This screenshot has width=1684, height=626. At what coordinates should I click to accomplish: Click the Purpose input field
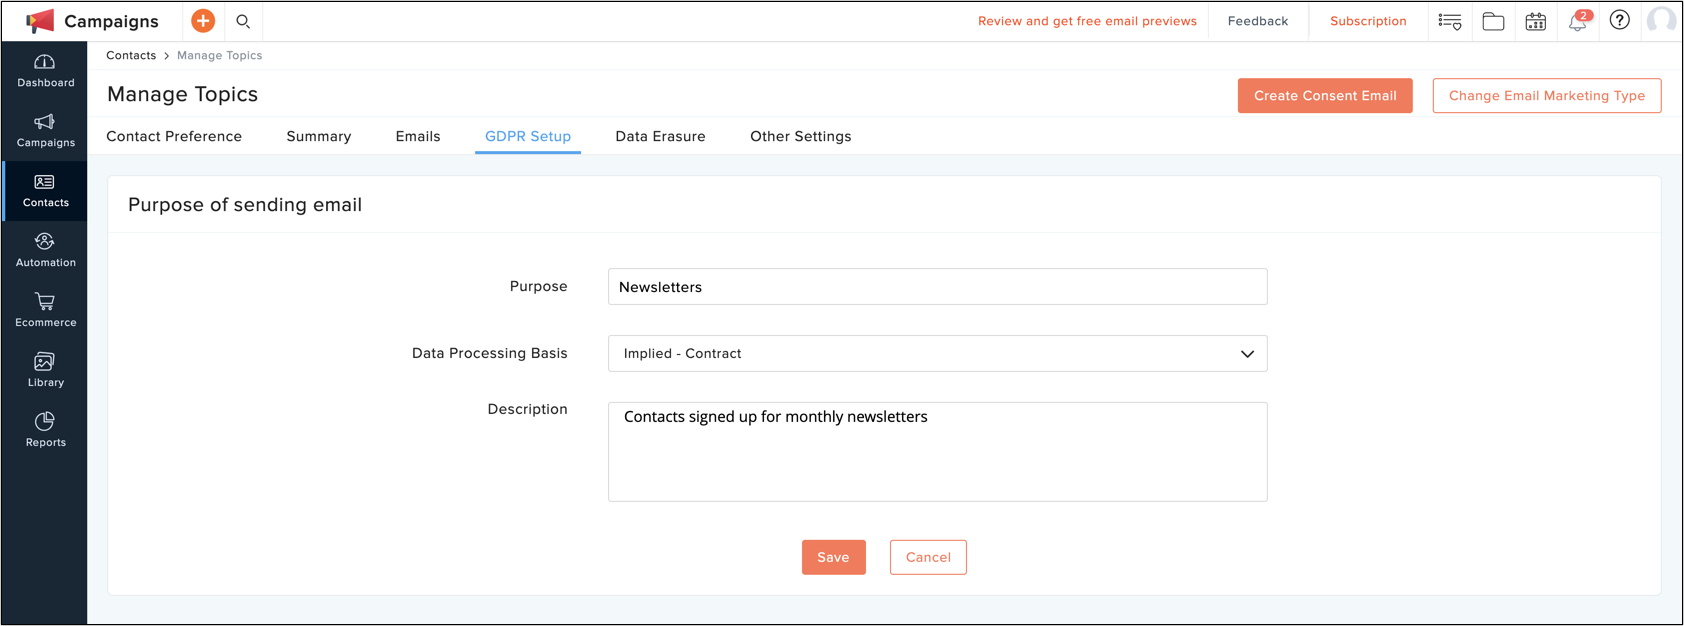pyautogui.click(x=937, y=286)
